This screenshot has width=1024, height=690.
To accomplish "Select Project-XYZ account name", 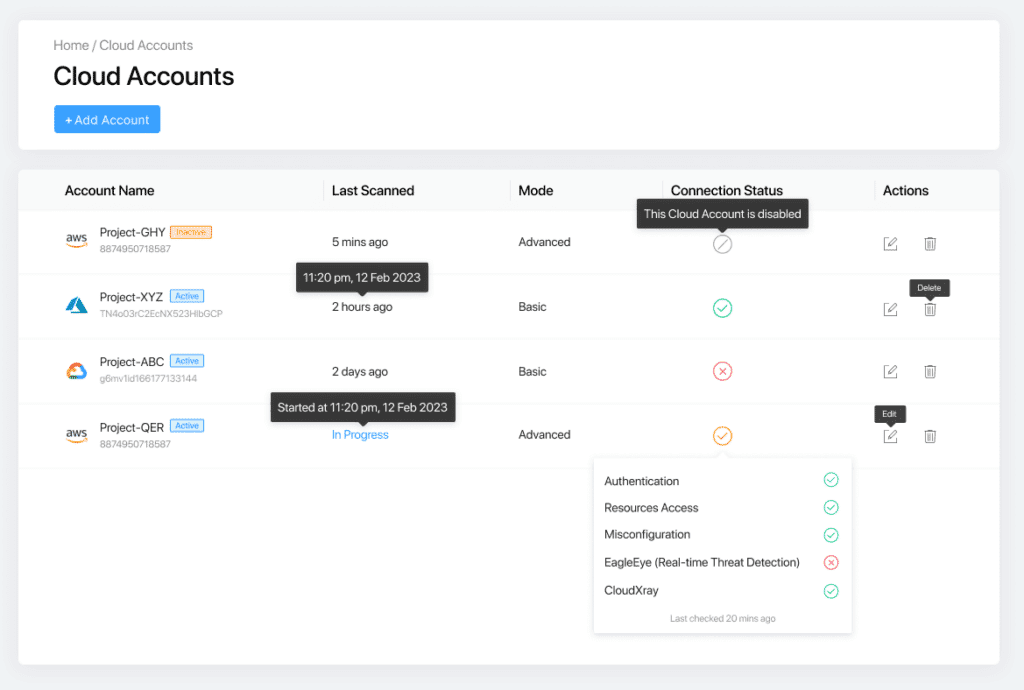I will 131,296.
